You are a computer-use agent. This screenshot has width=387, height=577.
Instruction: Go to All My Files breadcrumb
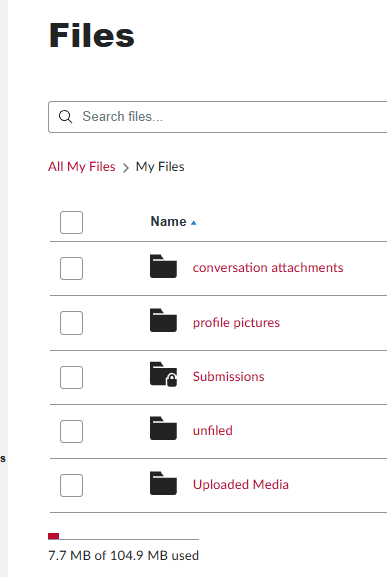pos(82,167)
